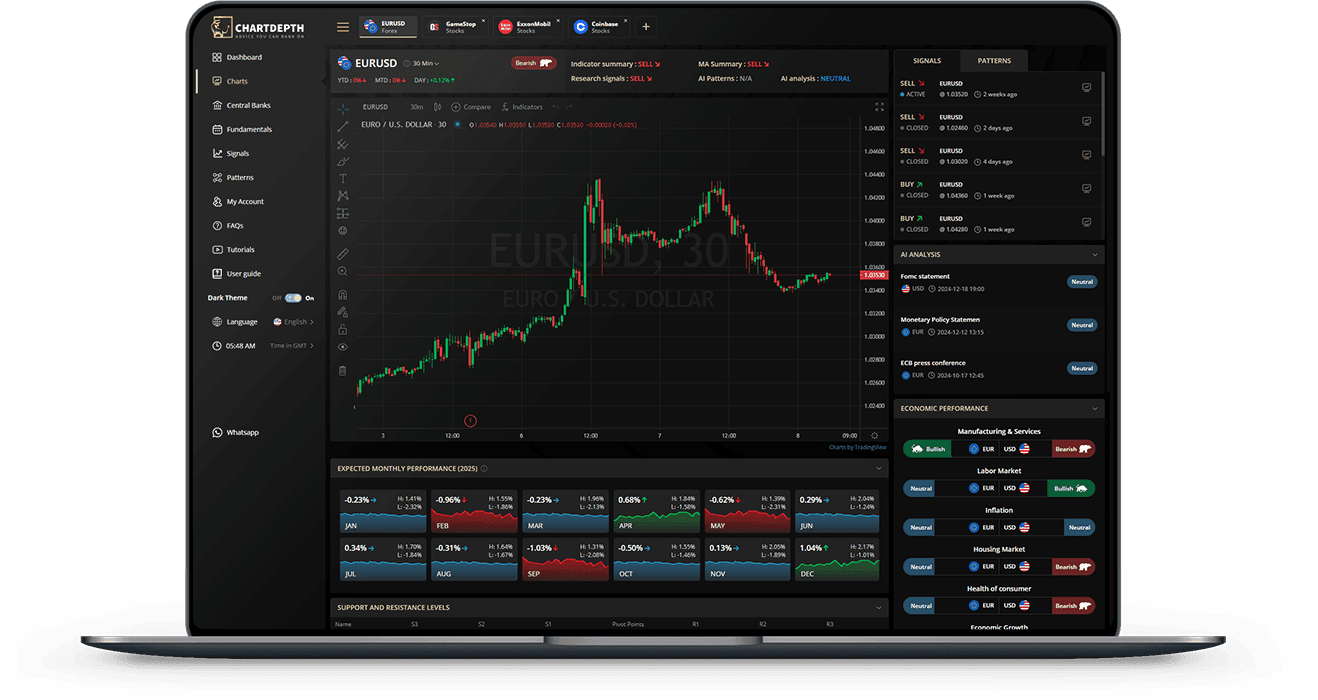This screenshot has width=1318, height=700.
Task: Switch to the GameStop Stocks tab
Action: [x=454, y=27]
